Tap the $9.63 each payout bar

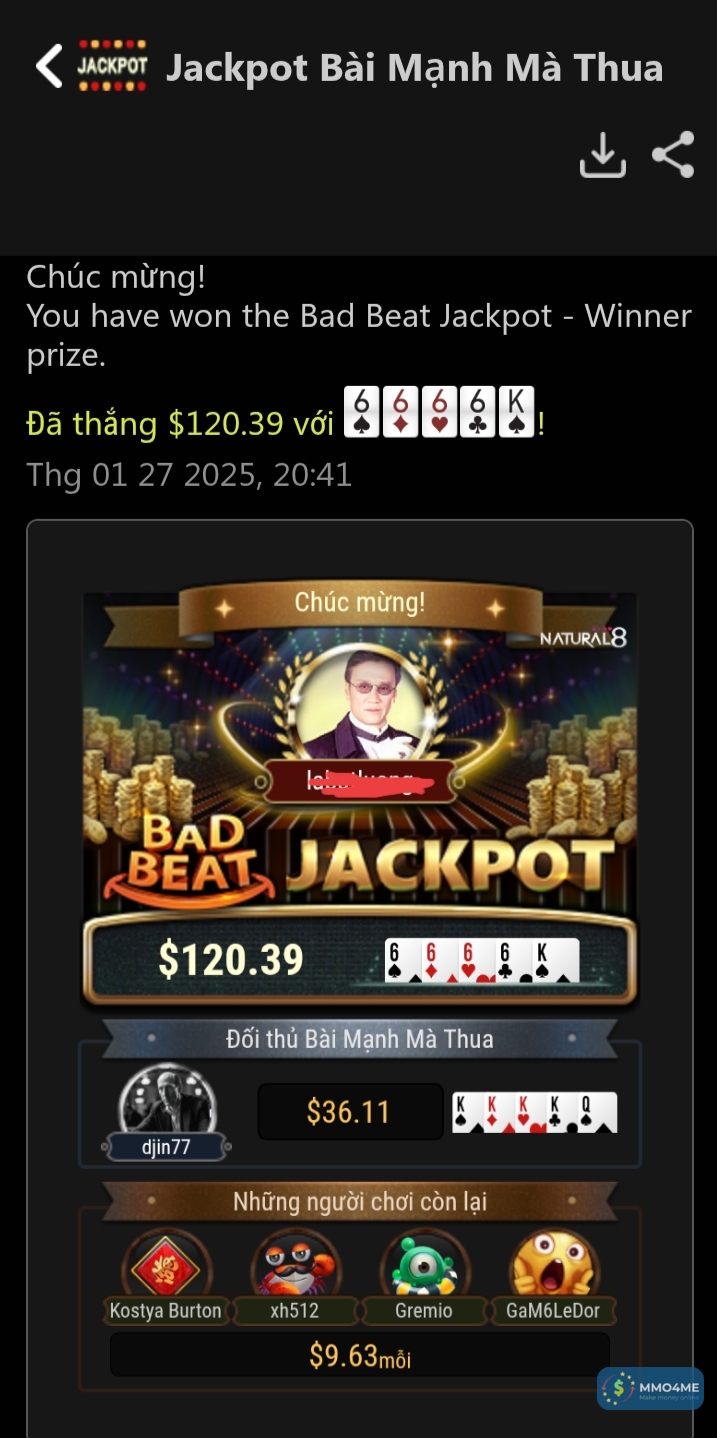pyautogui.click(x=360, y=1356)
